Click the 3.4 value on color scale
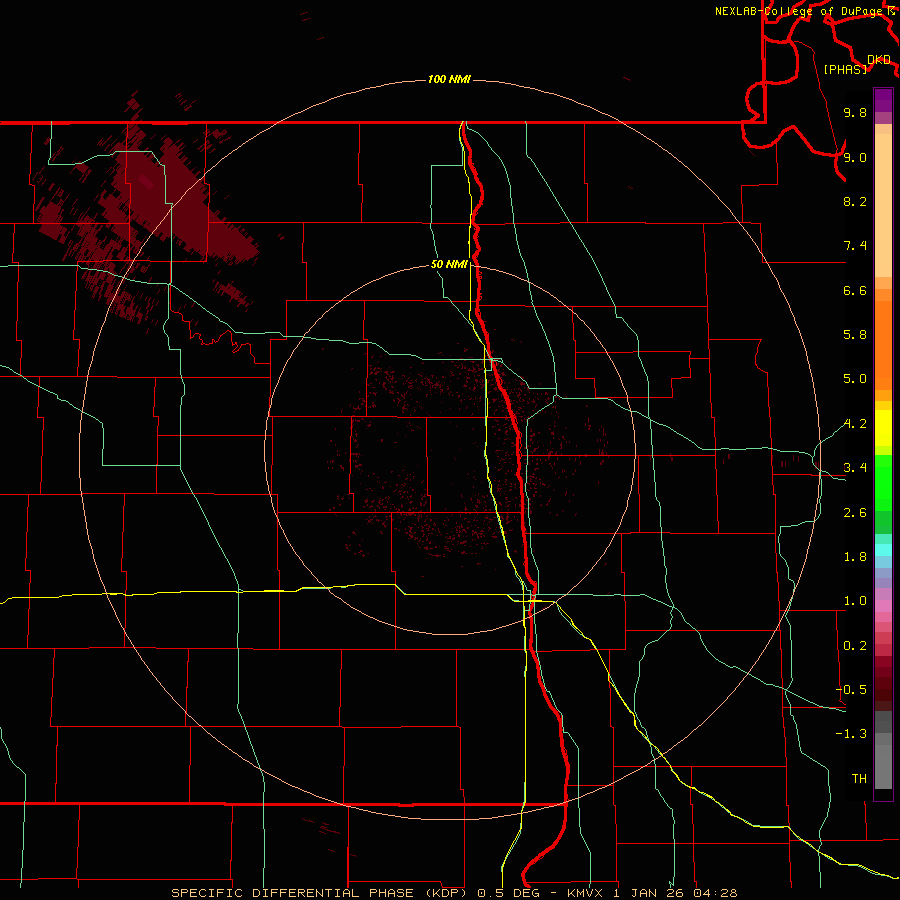Viewport: 900px width, 900px height. 855,468
